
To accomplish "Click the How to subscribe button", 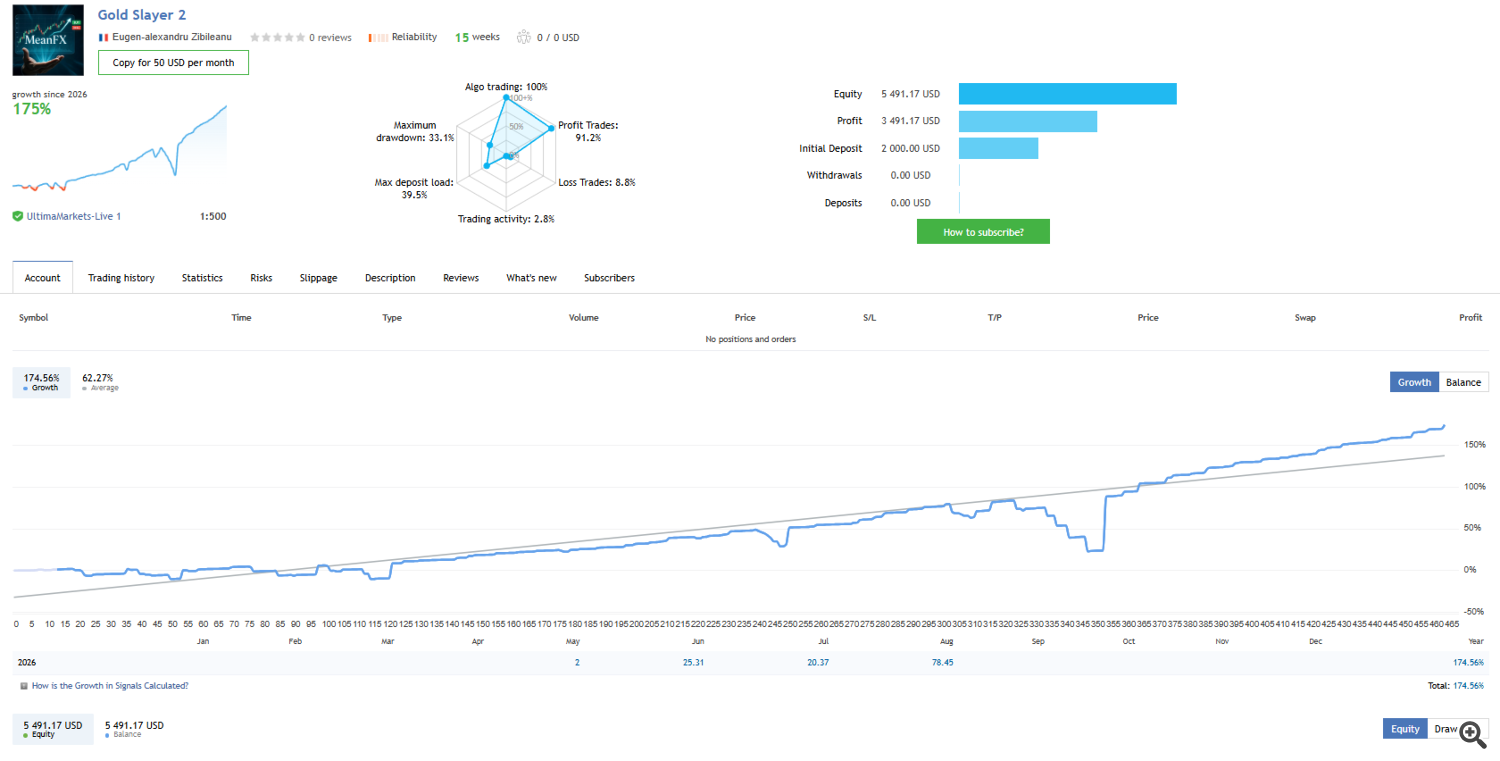I will 983,232.
